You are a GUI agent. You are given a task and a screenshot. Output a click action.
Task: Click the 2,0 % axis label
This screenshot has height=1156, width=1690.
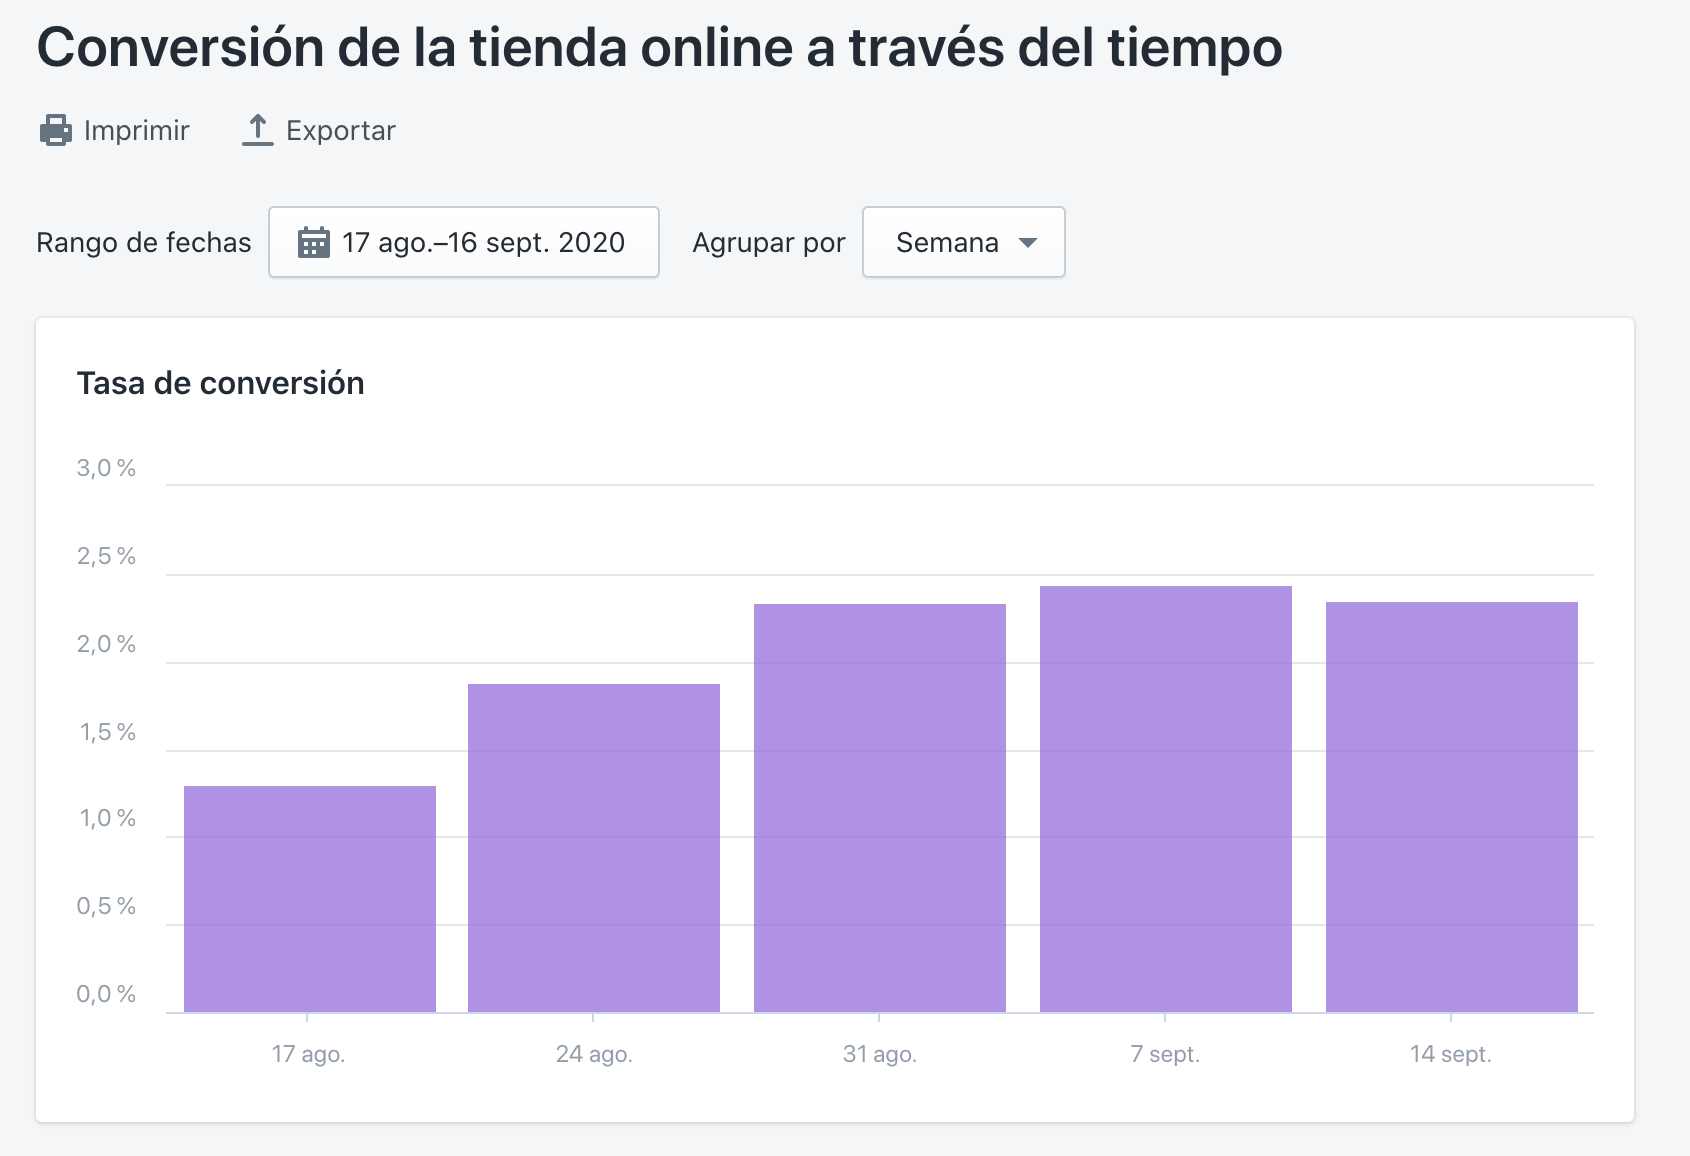pos(106,644)
